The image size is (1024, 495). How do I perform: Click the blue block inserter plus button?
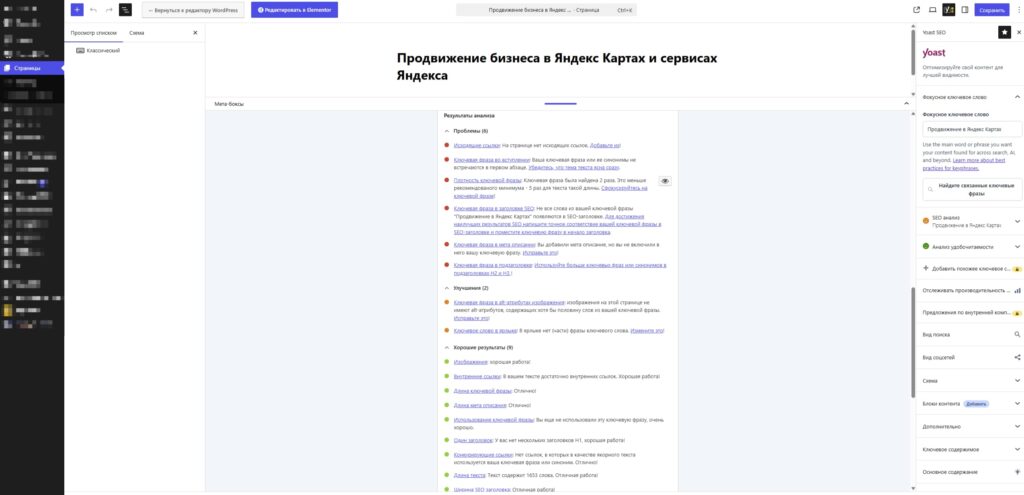click(x=77, y=10)
